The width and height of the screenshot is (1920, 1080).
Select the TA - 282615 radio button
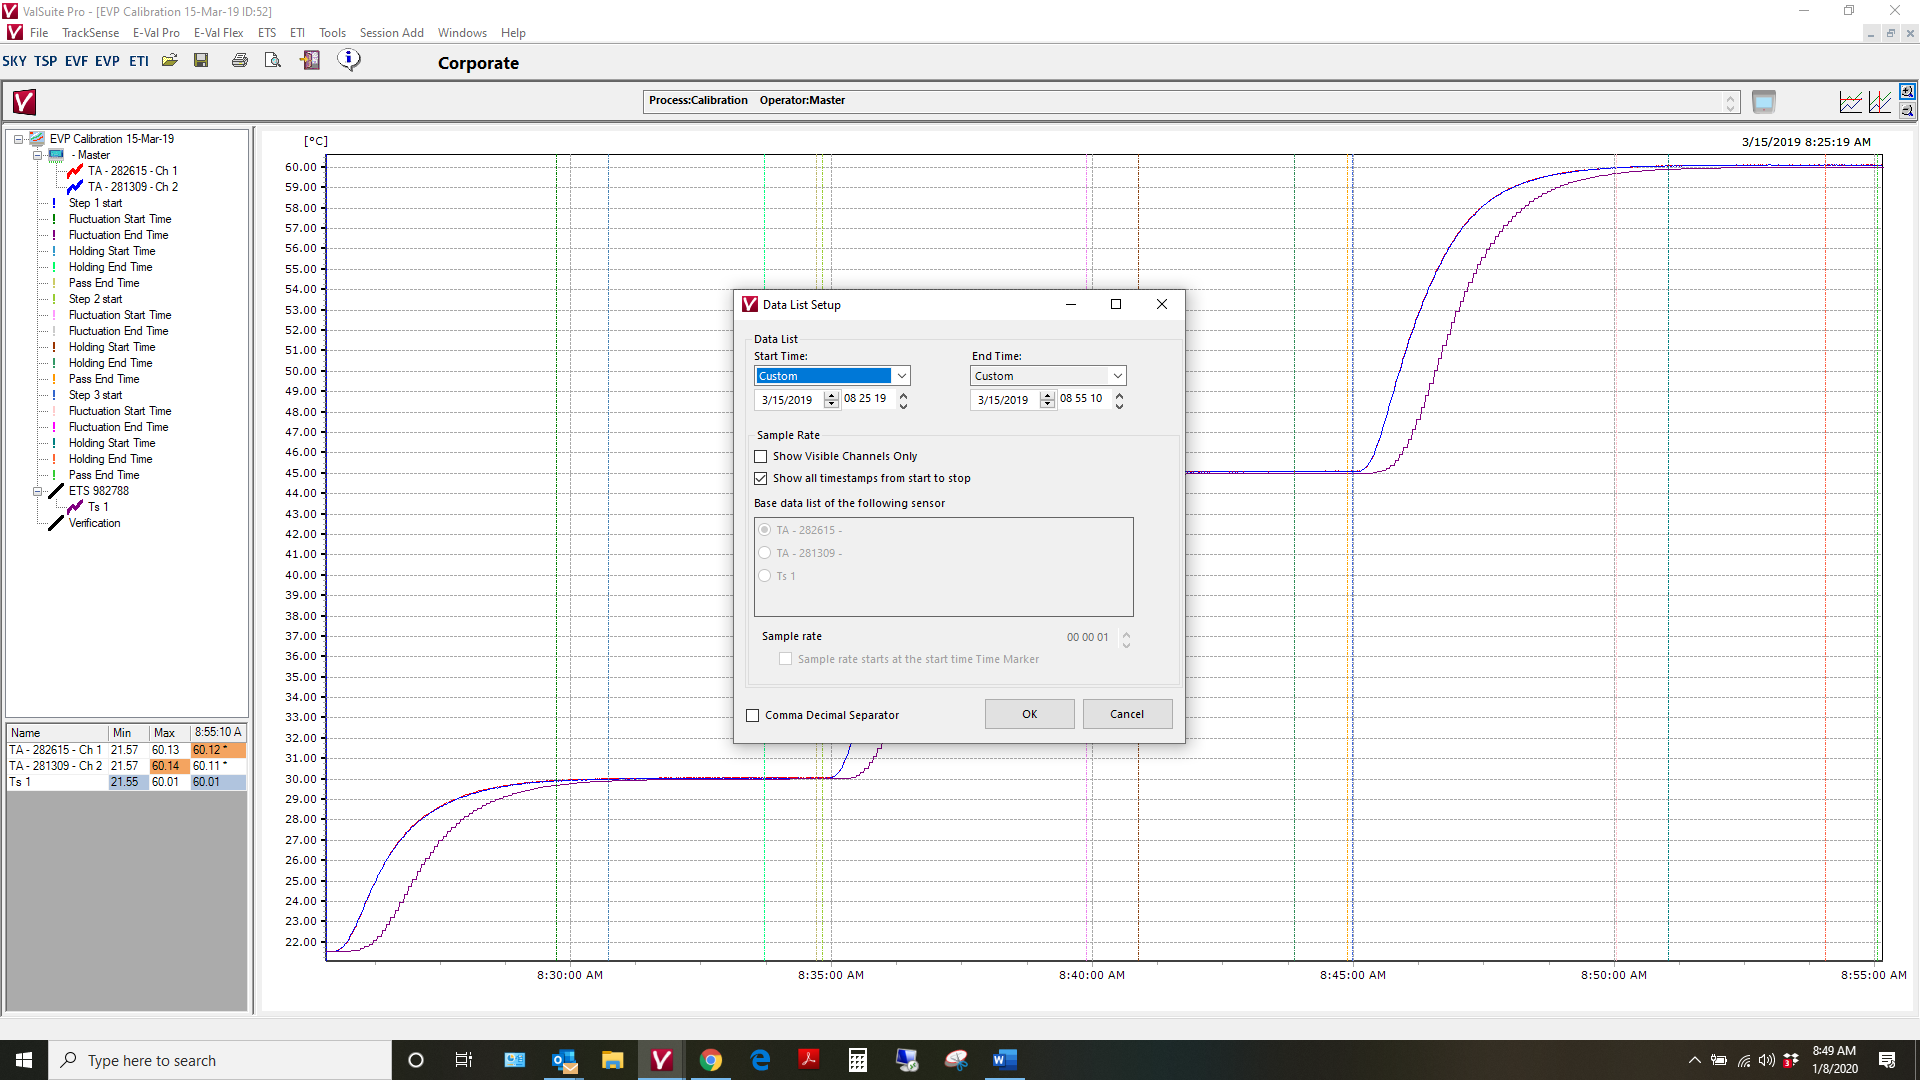[x=765, y=530]
